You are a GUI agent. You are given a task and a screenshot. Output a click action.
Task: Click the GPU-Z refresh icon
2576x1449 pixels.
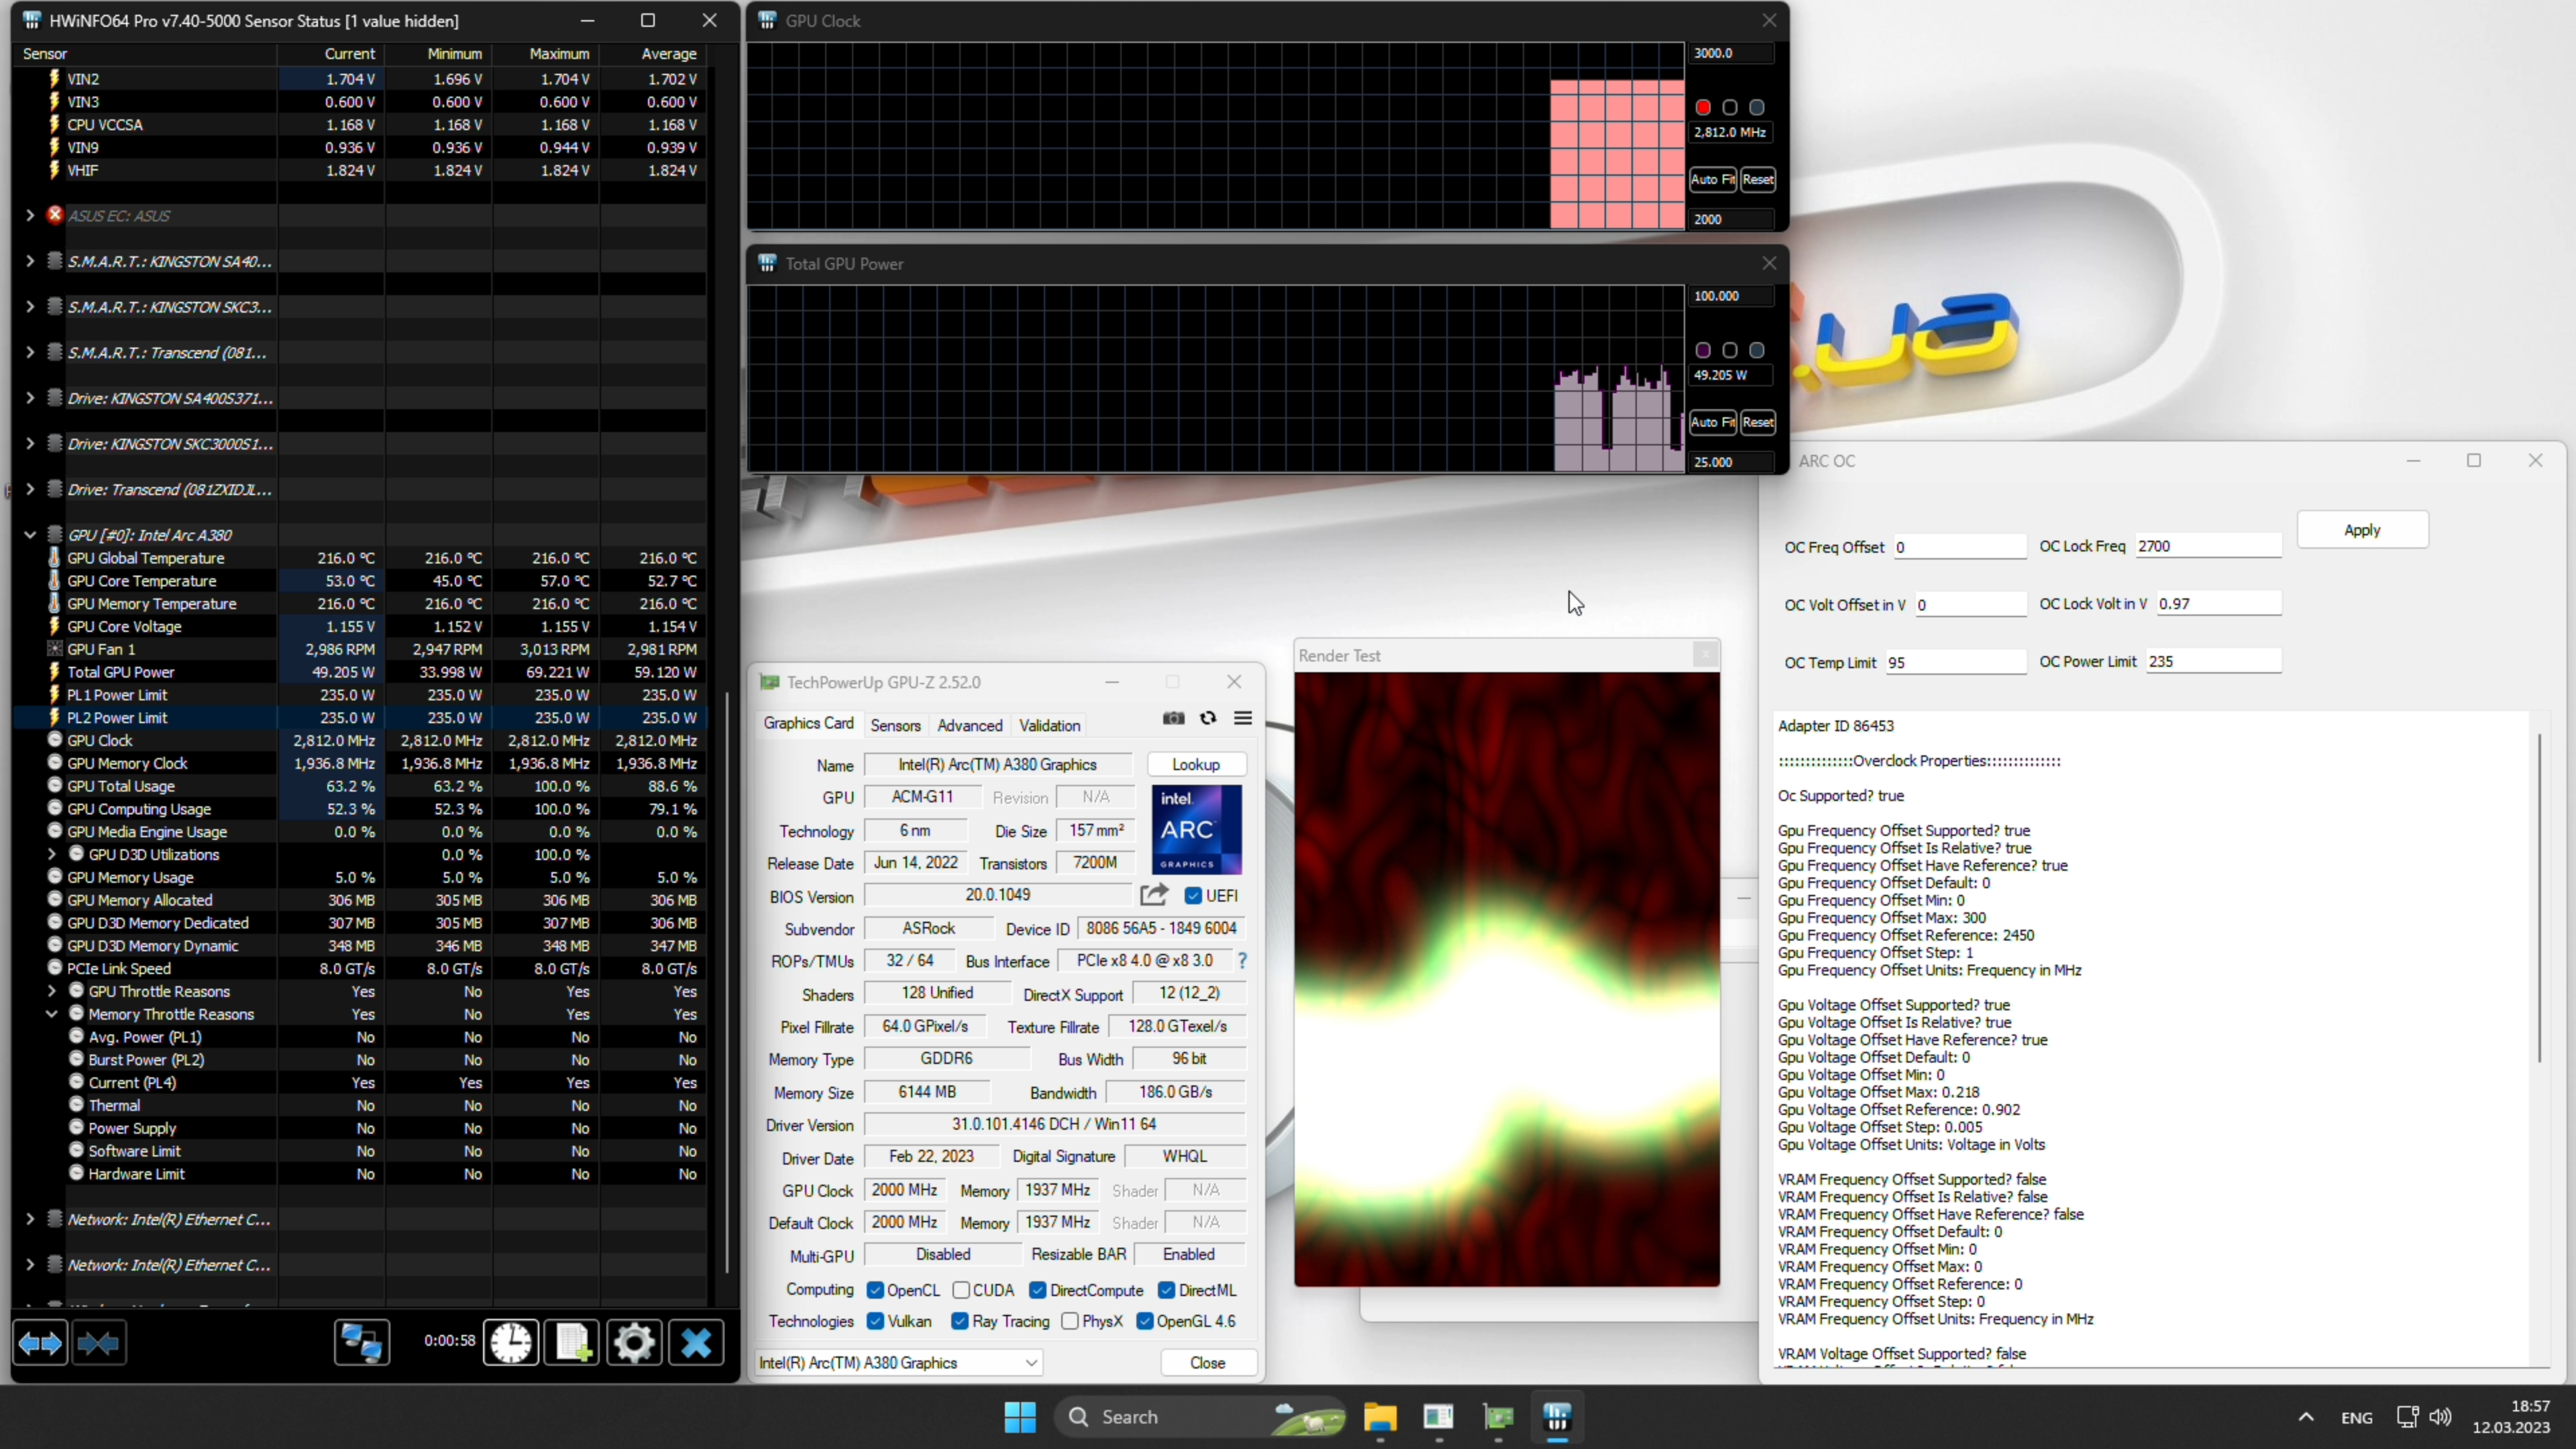(1208, 718)
